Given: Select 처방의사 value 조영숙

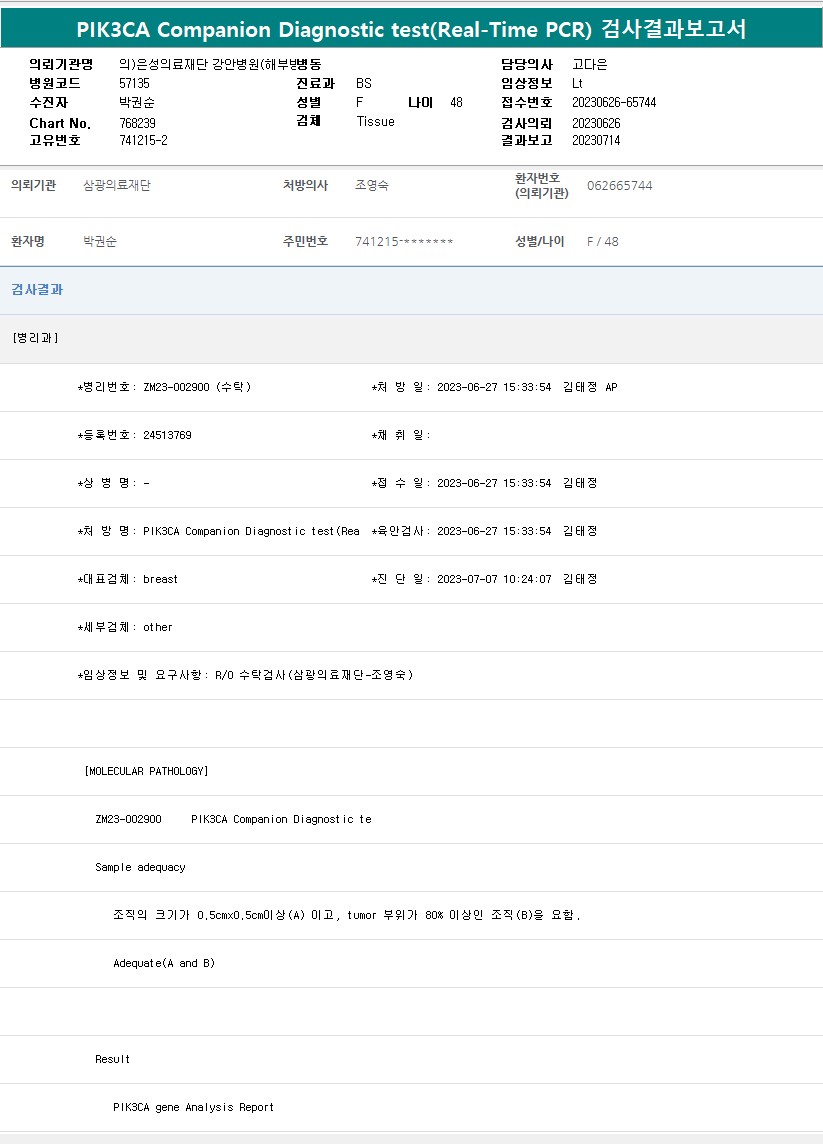Looking at the screenshot, I should (371, 185).
